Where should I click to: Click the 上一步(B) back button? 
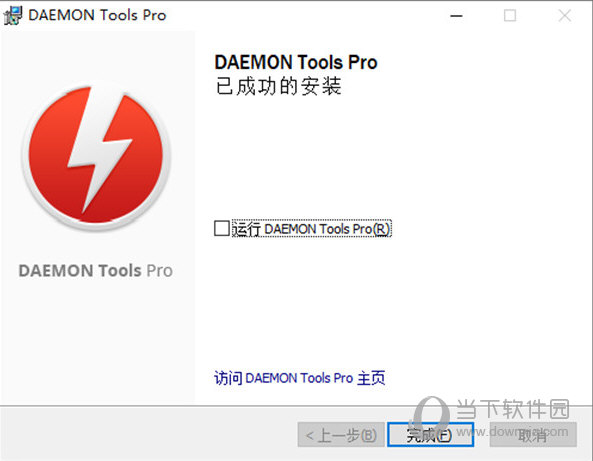341,435
